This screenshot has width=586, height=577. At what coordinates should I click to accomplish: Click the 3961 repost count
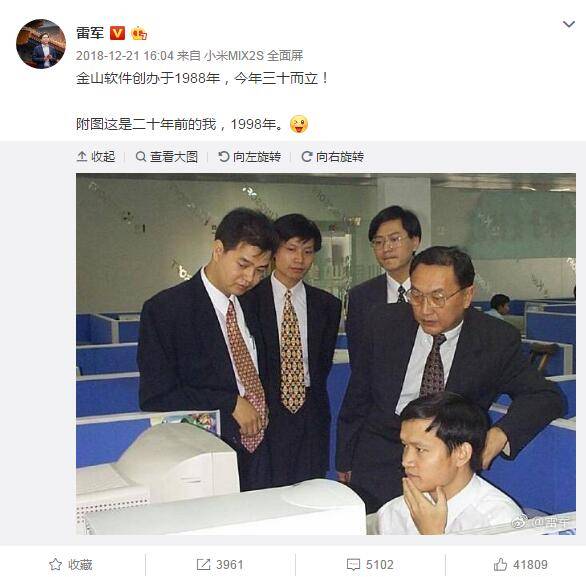229,564
